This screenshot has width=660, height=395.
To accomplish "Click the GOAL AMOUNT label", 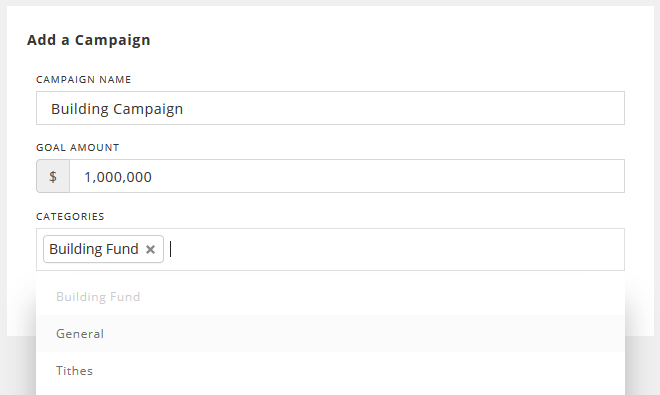I will tap(78, 148).
